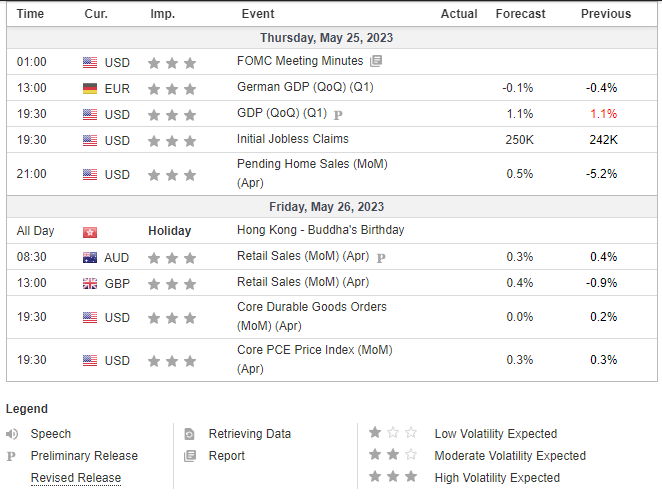Click the Imp. column header
The width and height of the screenshot is (662, 496).
[162, 14]
